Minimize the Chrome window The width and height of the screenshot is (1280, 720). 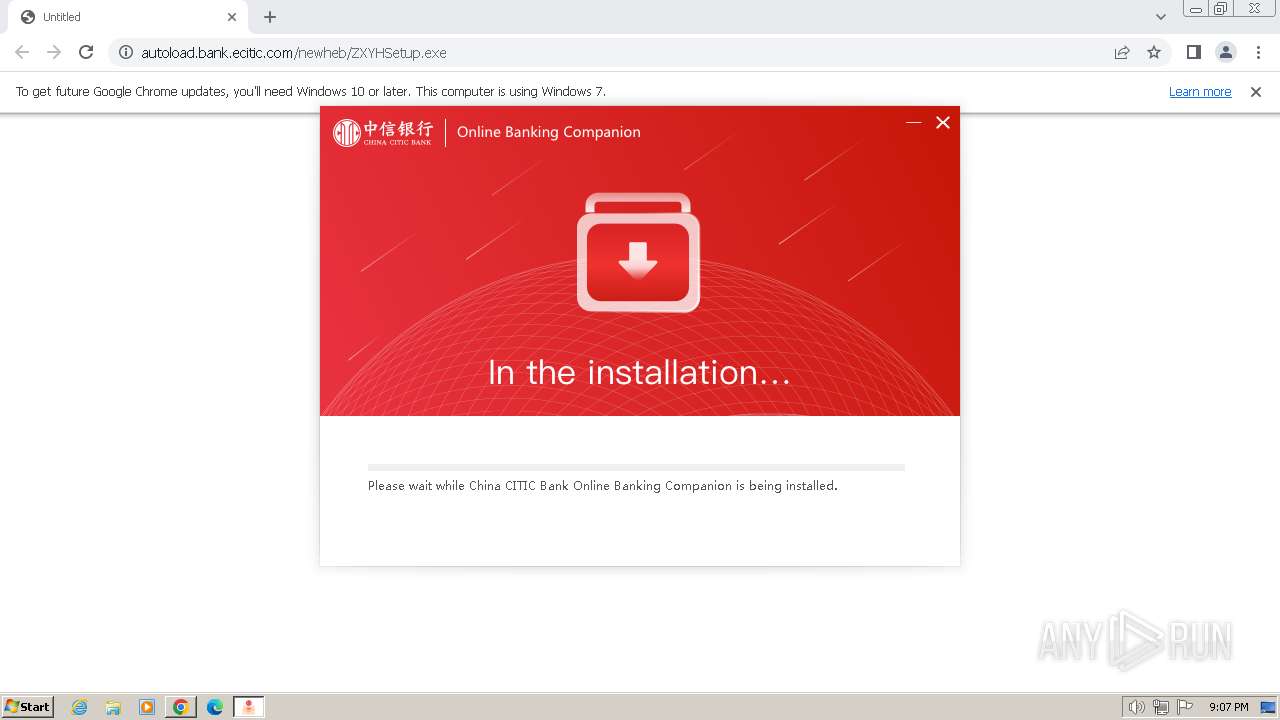click(1195, 9)
